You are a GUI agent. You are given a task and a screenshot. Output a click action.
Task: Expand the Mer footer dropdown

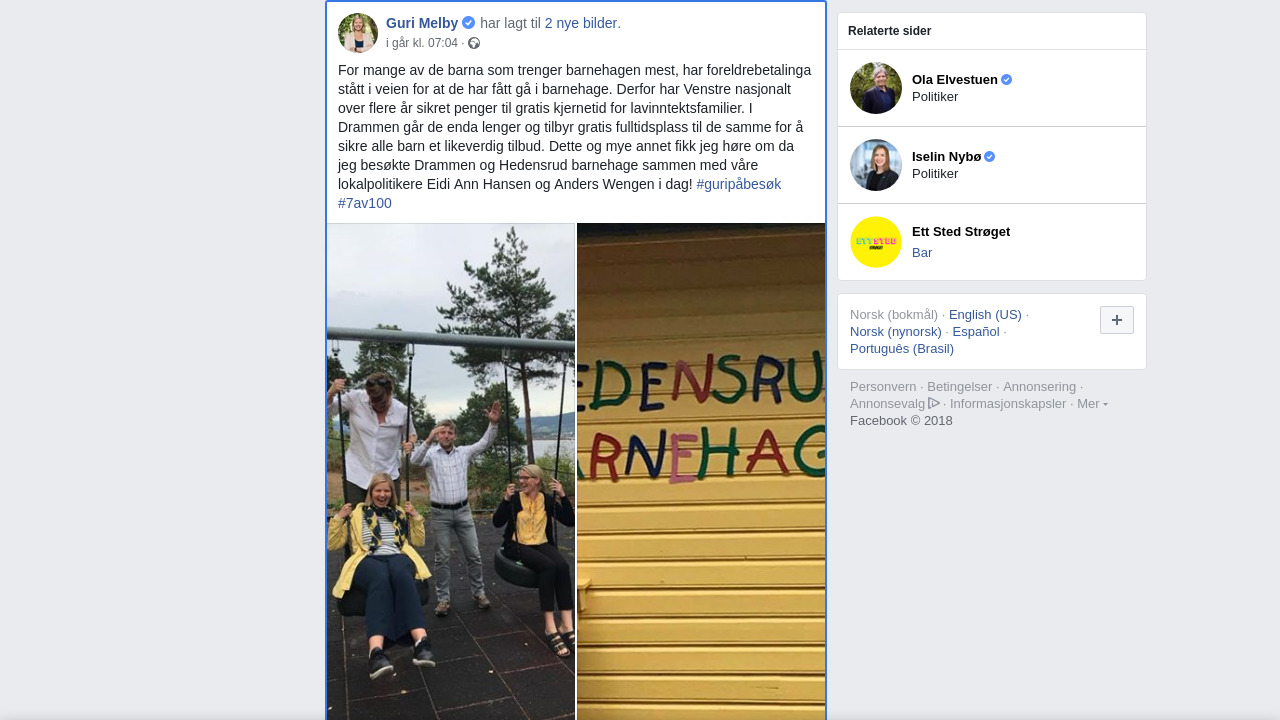(1092, 403)
